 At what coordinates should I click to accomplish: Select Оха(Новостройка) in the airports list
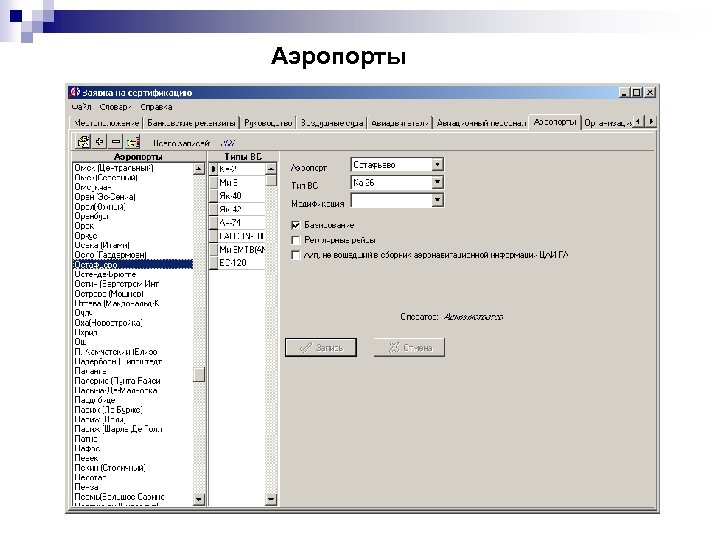tap(108, 323)
